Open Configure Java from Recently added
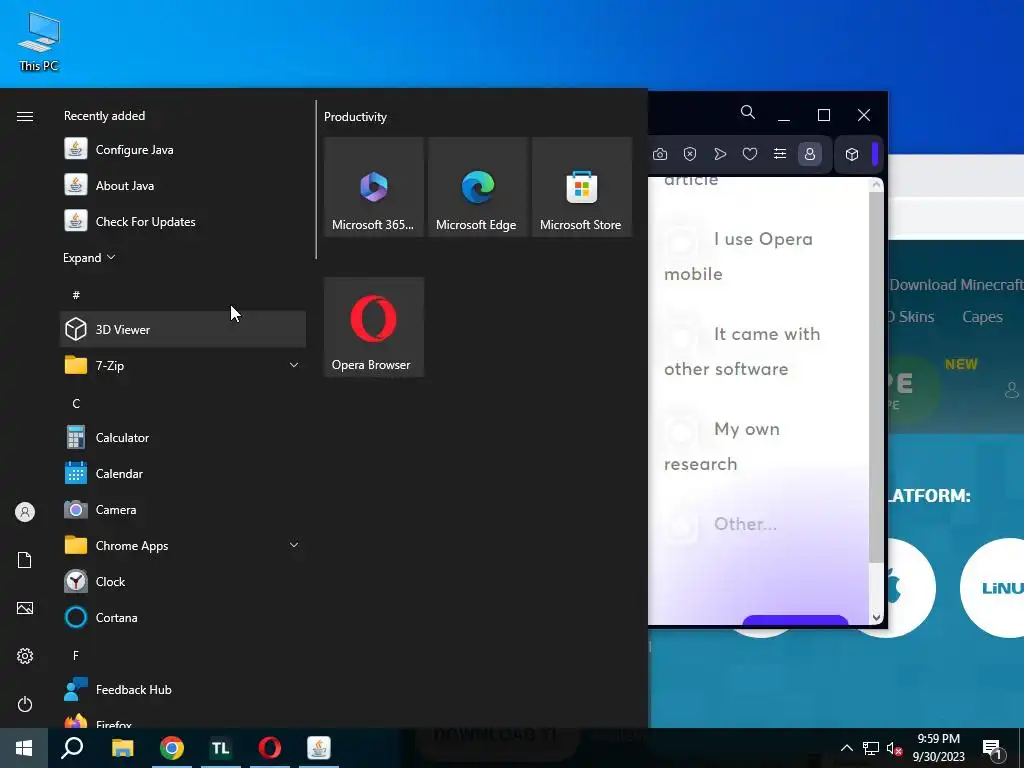1024x768 pixels. (x=183, y=150)
